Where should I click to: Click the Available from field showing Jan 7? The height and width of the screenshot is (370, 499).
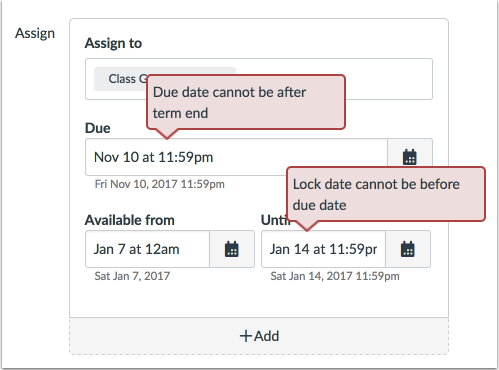coord(147,249)
